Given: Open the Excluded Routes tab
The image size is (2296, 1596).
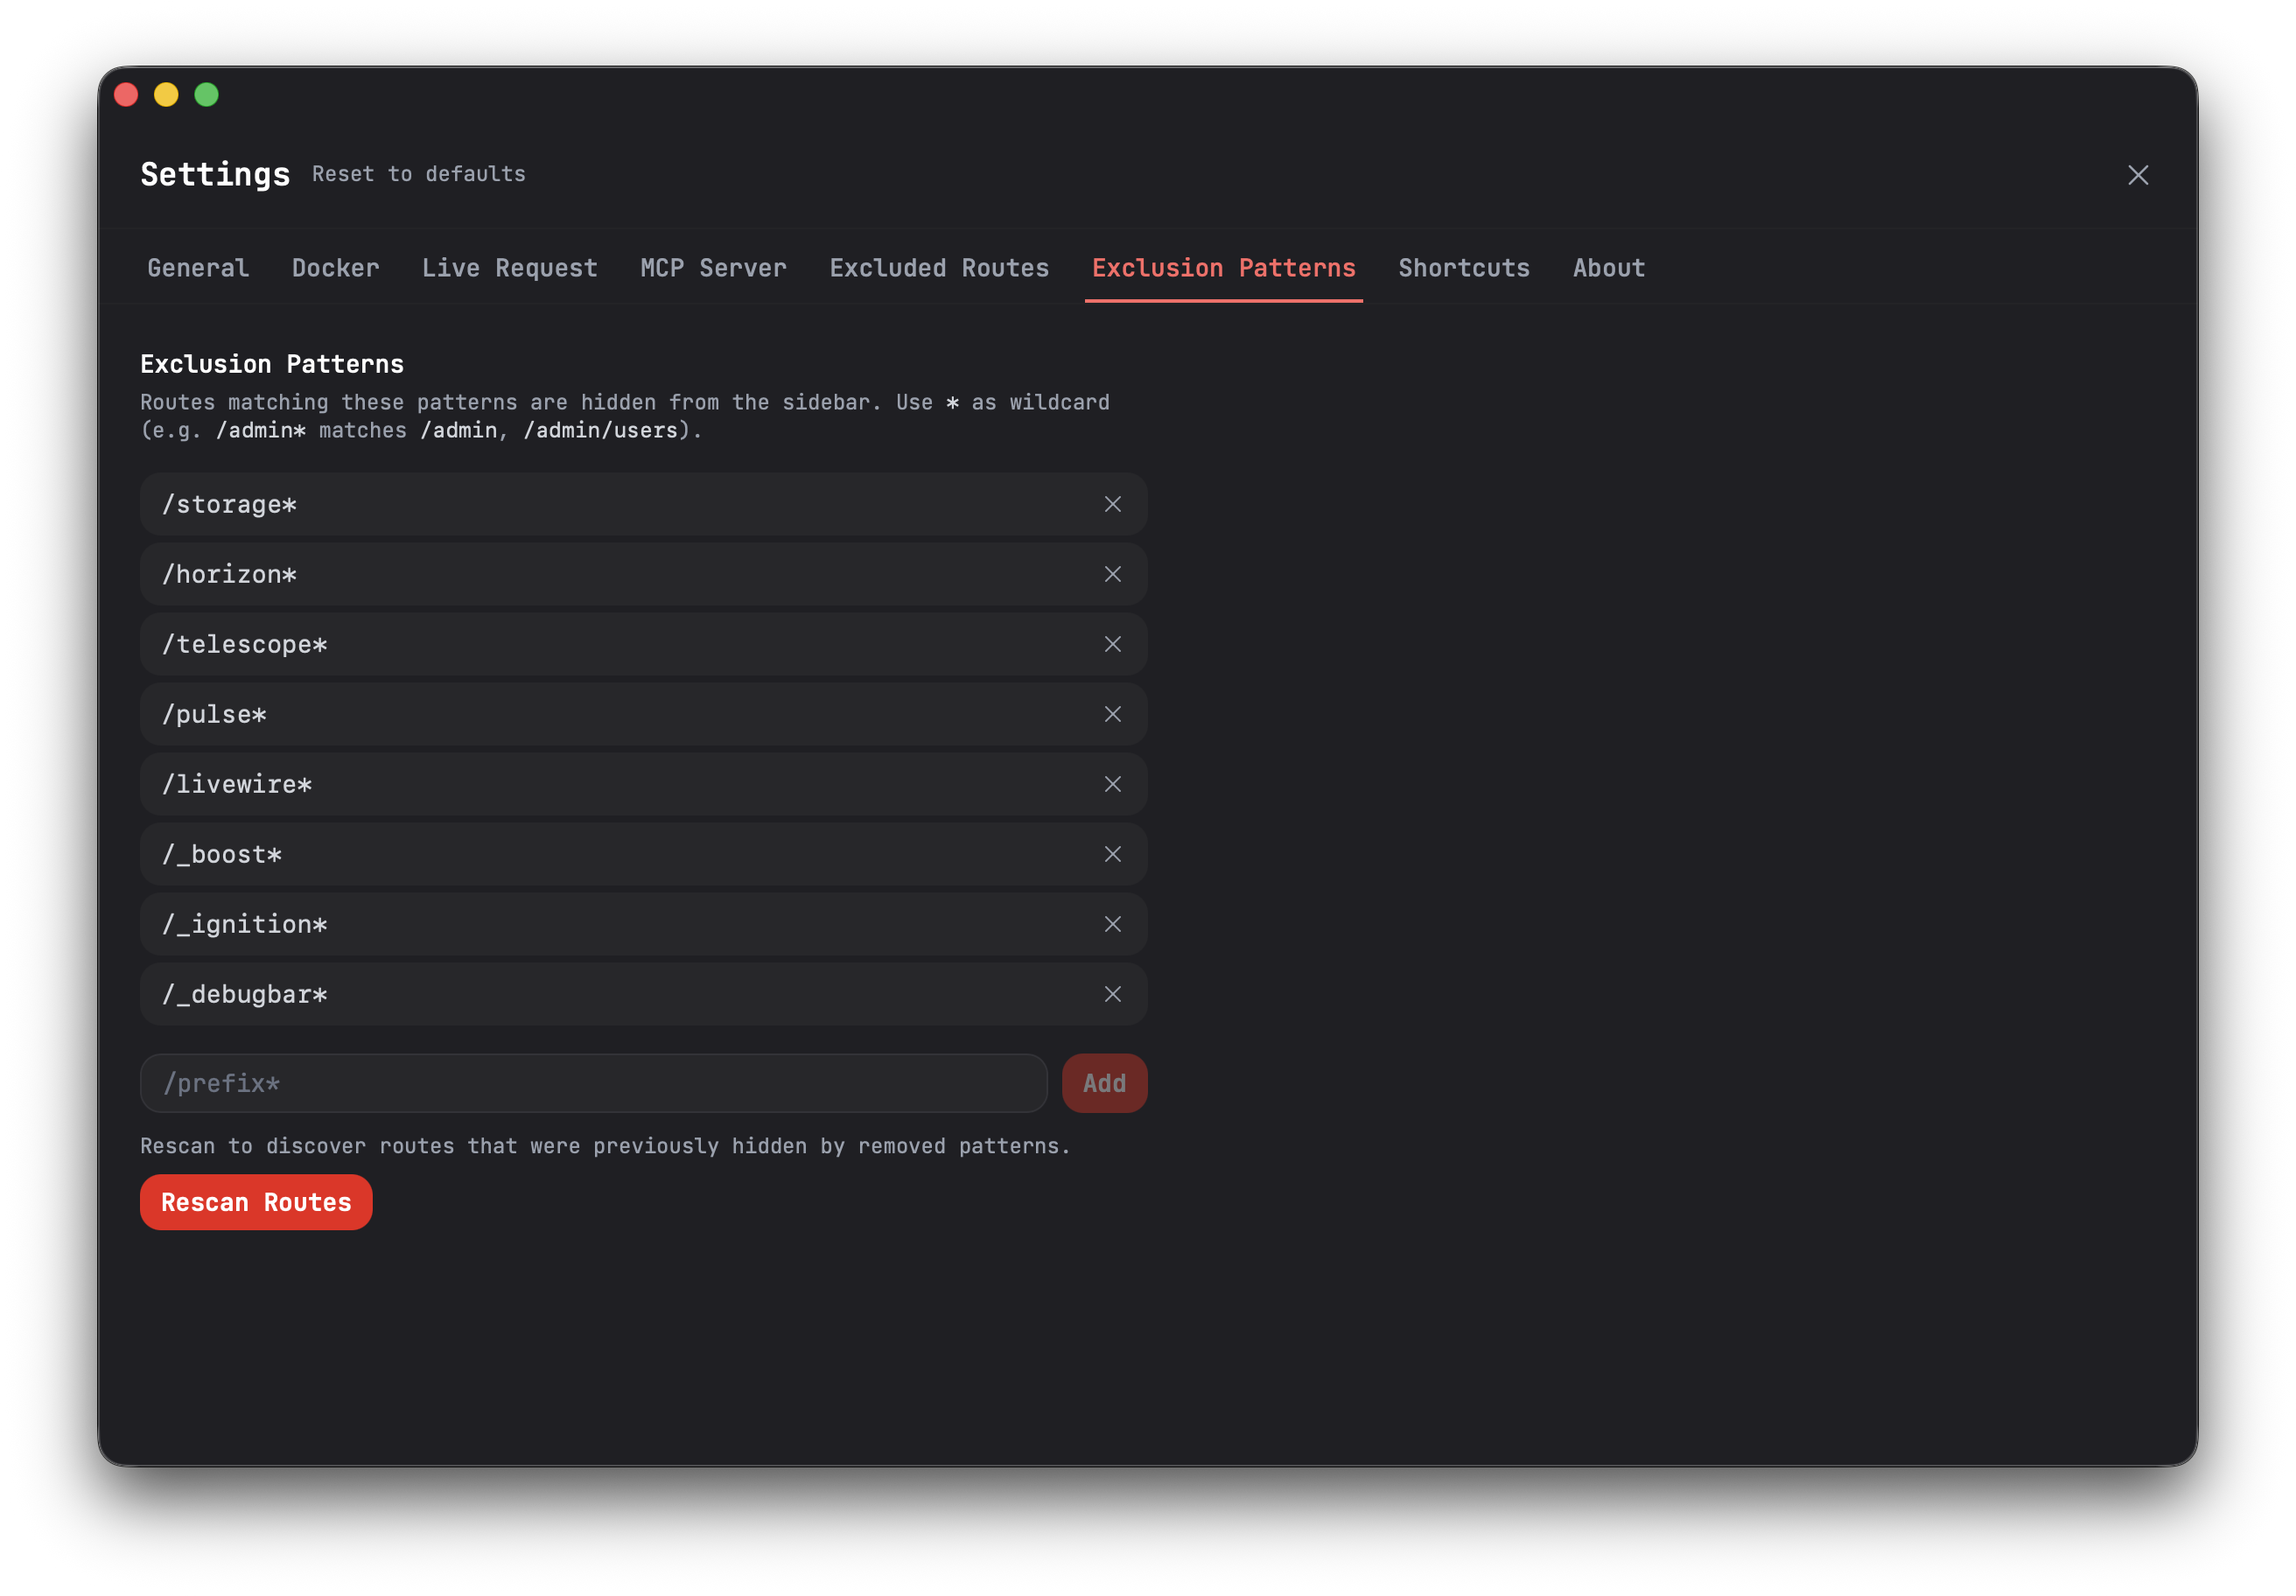Looking at the screenshot, I should pyautogui.click(x=938, y=268).
